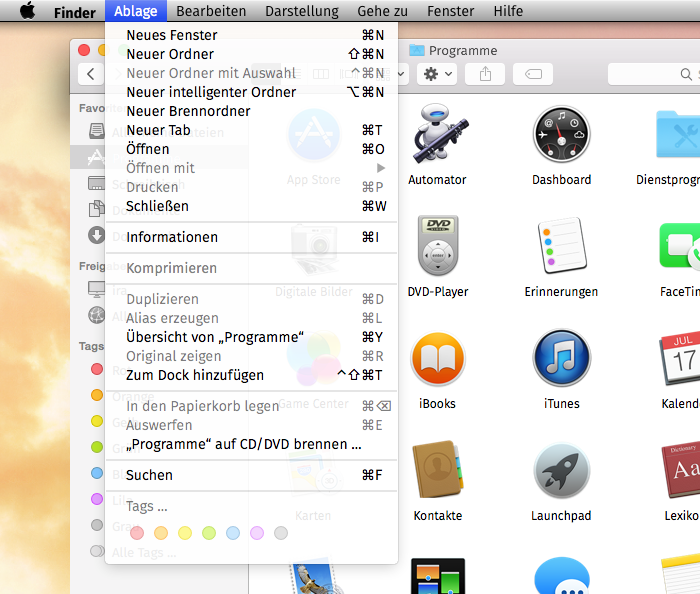Pick the orange tag swatch in menu
700x594 pixels.
pos(161,532)
